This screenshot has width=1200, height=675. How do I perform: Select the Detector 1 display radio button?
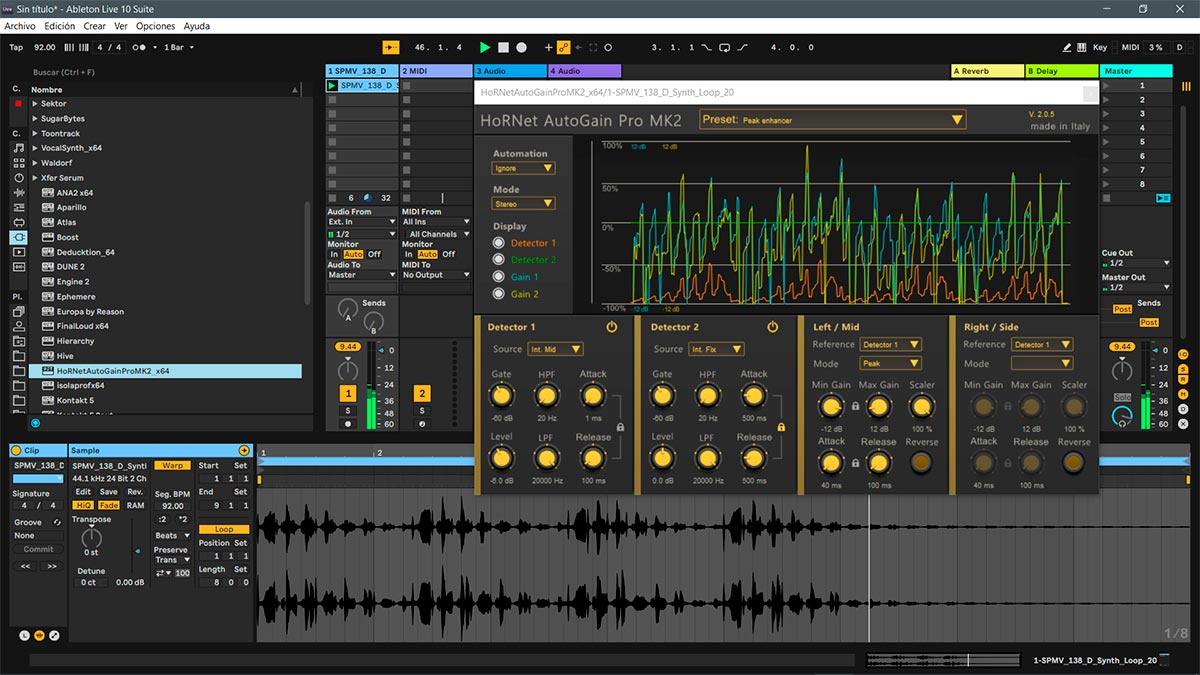click(499, 243)
